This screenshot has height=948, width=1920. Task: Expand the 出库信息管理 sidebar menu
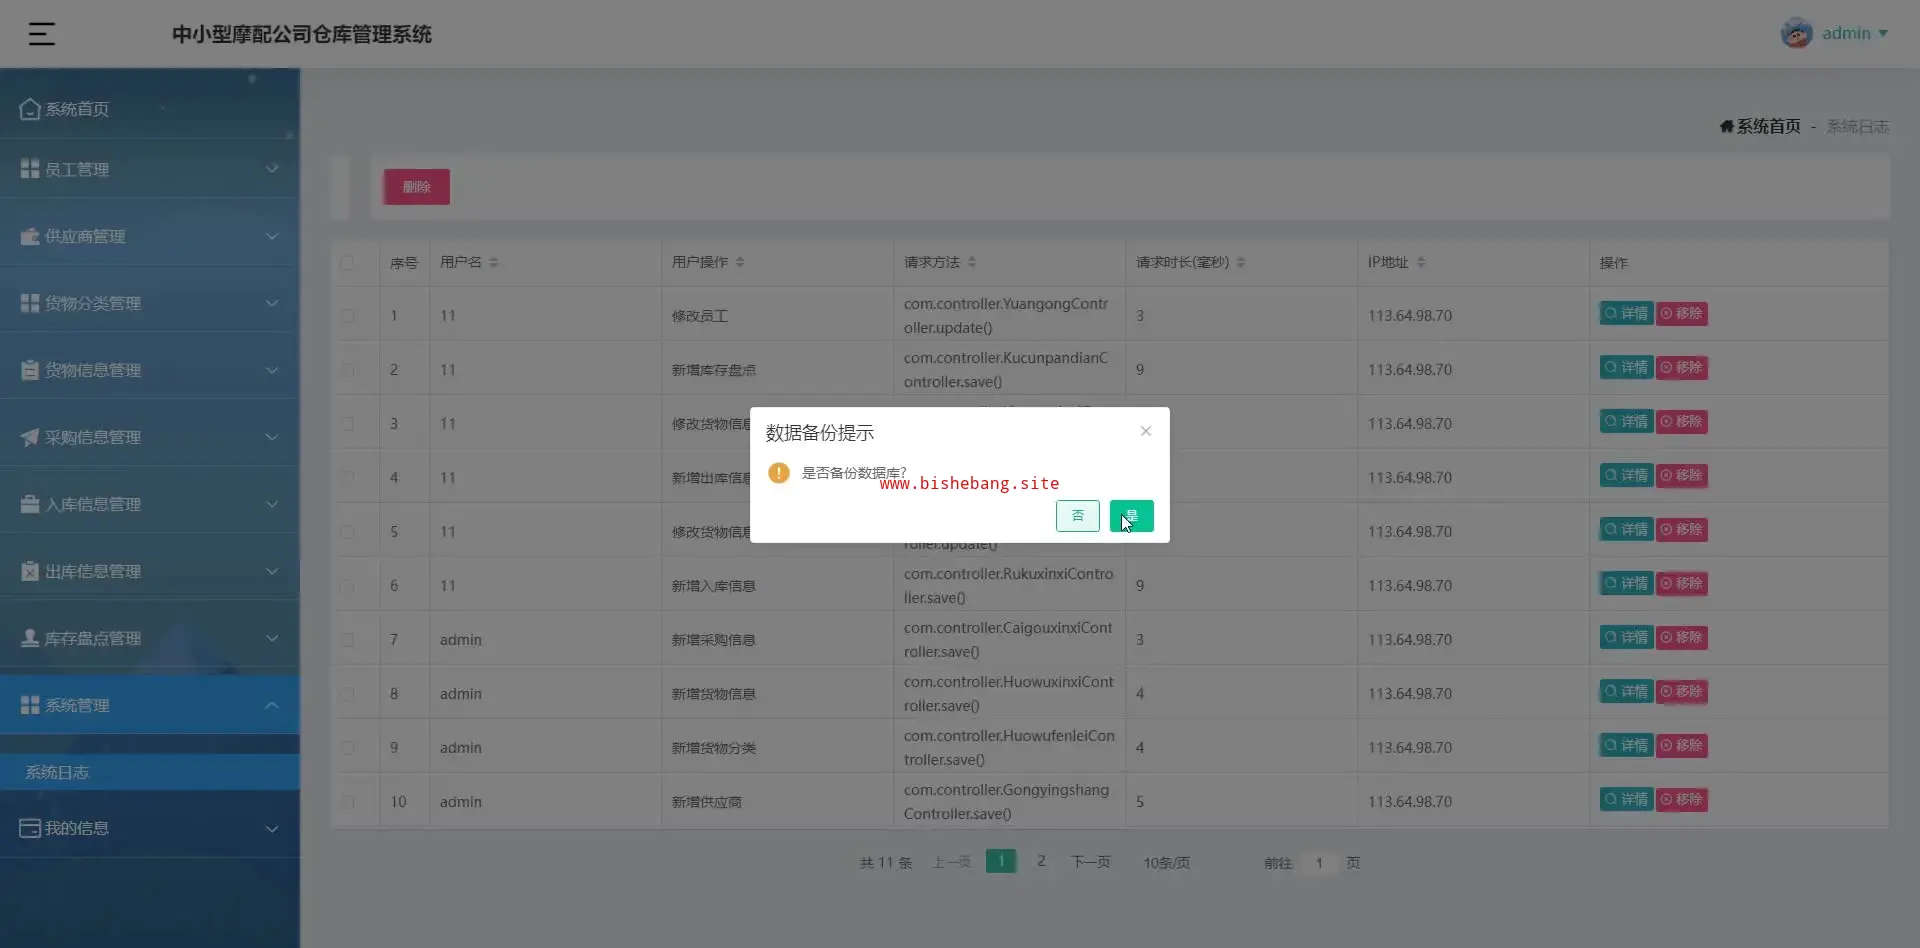(150, 571)
